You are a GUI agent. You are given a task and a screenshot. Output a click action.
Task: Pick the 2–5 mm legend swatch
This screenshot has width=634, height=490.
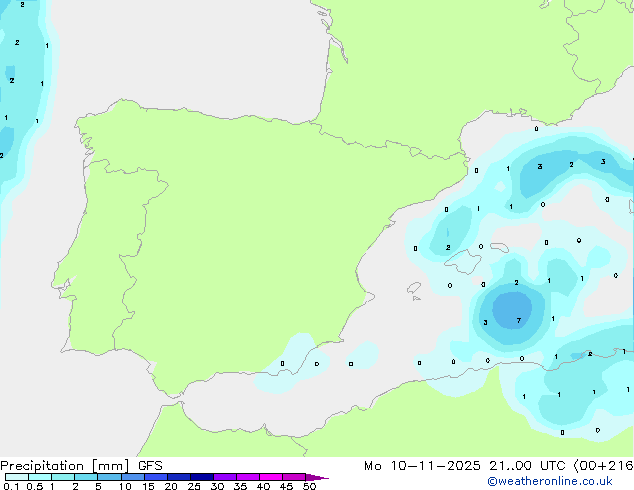[x=86, y=477]
